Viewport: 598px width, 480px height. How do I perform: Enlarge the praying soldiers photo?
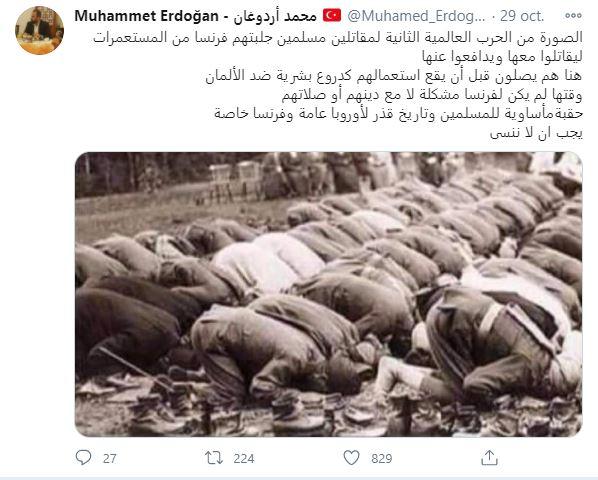point(329,294)
